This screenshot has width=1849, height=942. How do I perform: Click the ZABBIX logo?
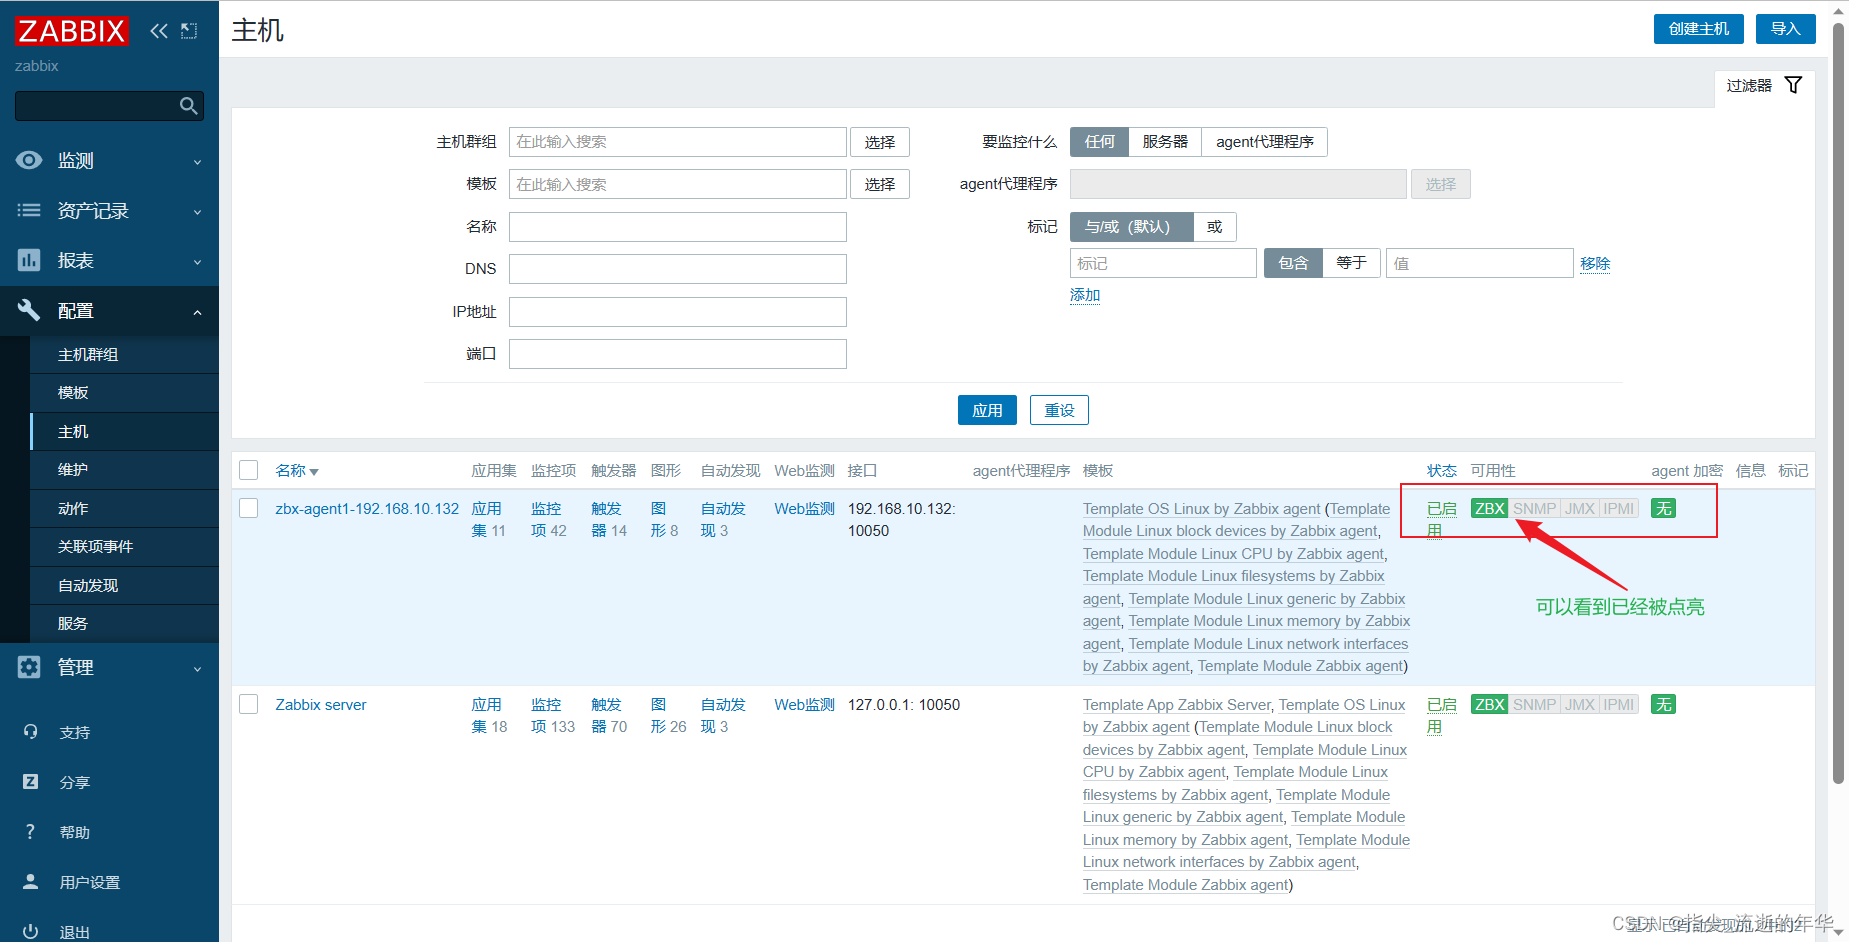71,31
